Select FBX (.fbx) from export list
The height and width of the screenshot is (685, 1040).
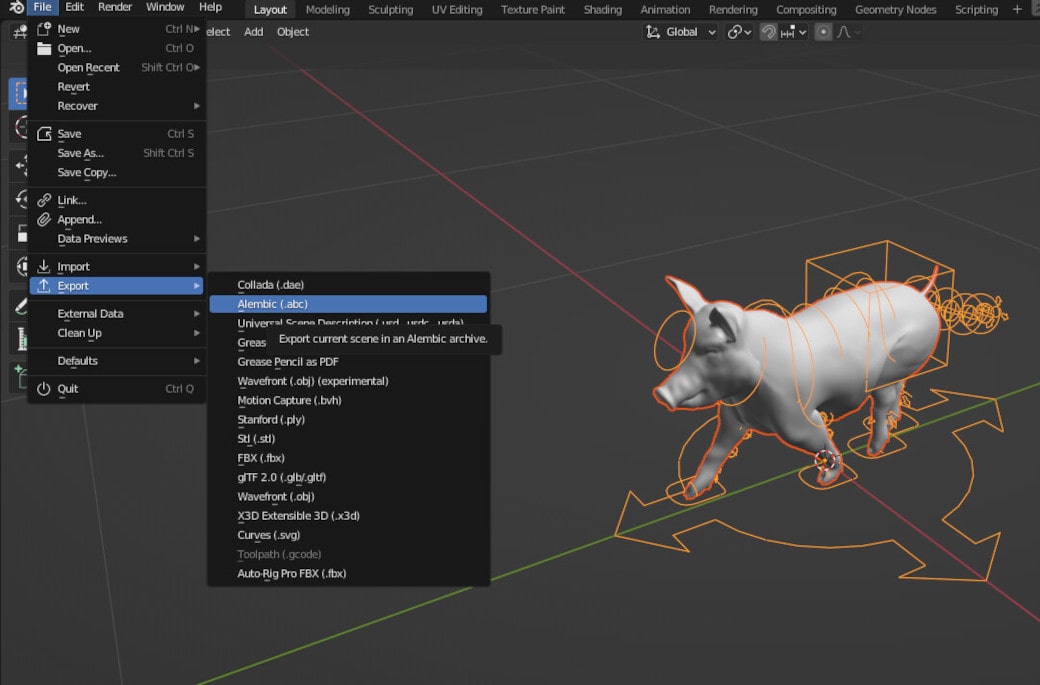[261, 458]
